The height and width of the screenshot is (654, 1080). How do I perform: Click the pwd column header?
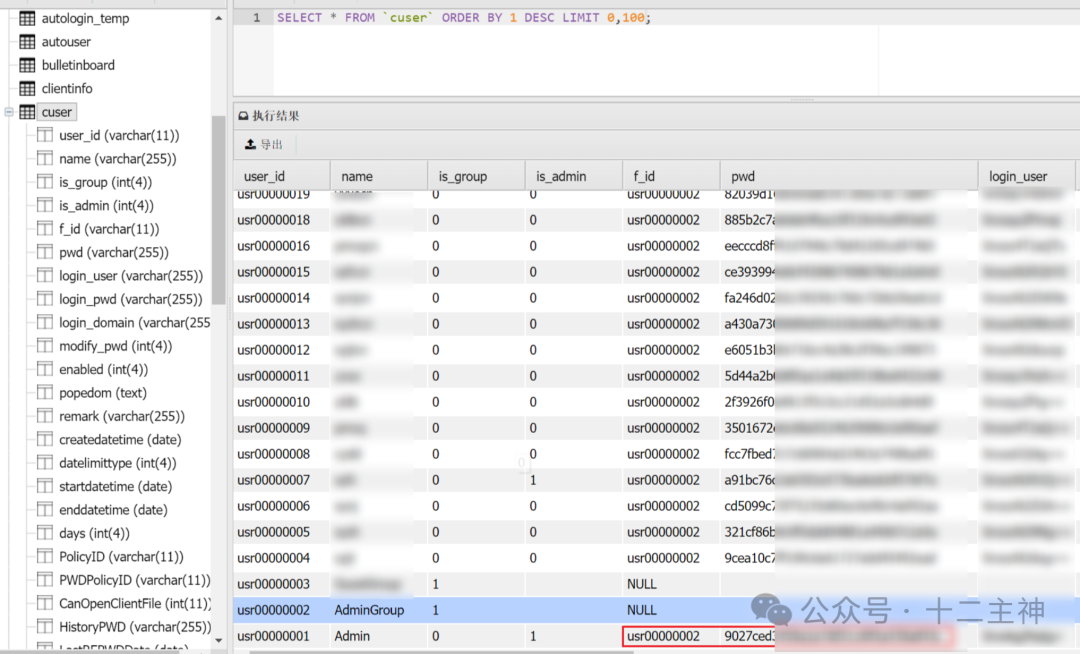[x=743, y=176]
